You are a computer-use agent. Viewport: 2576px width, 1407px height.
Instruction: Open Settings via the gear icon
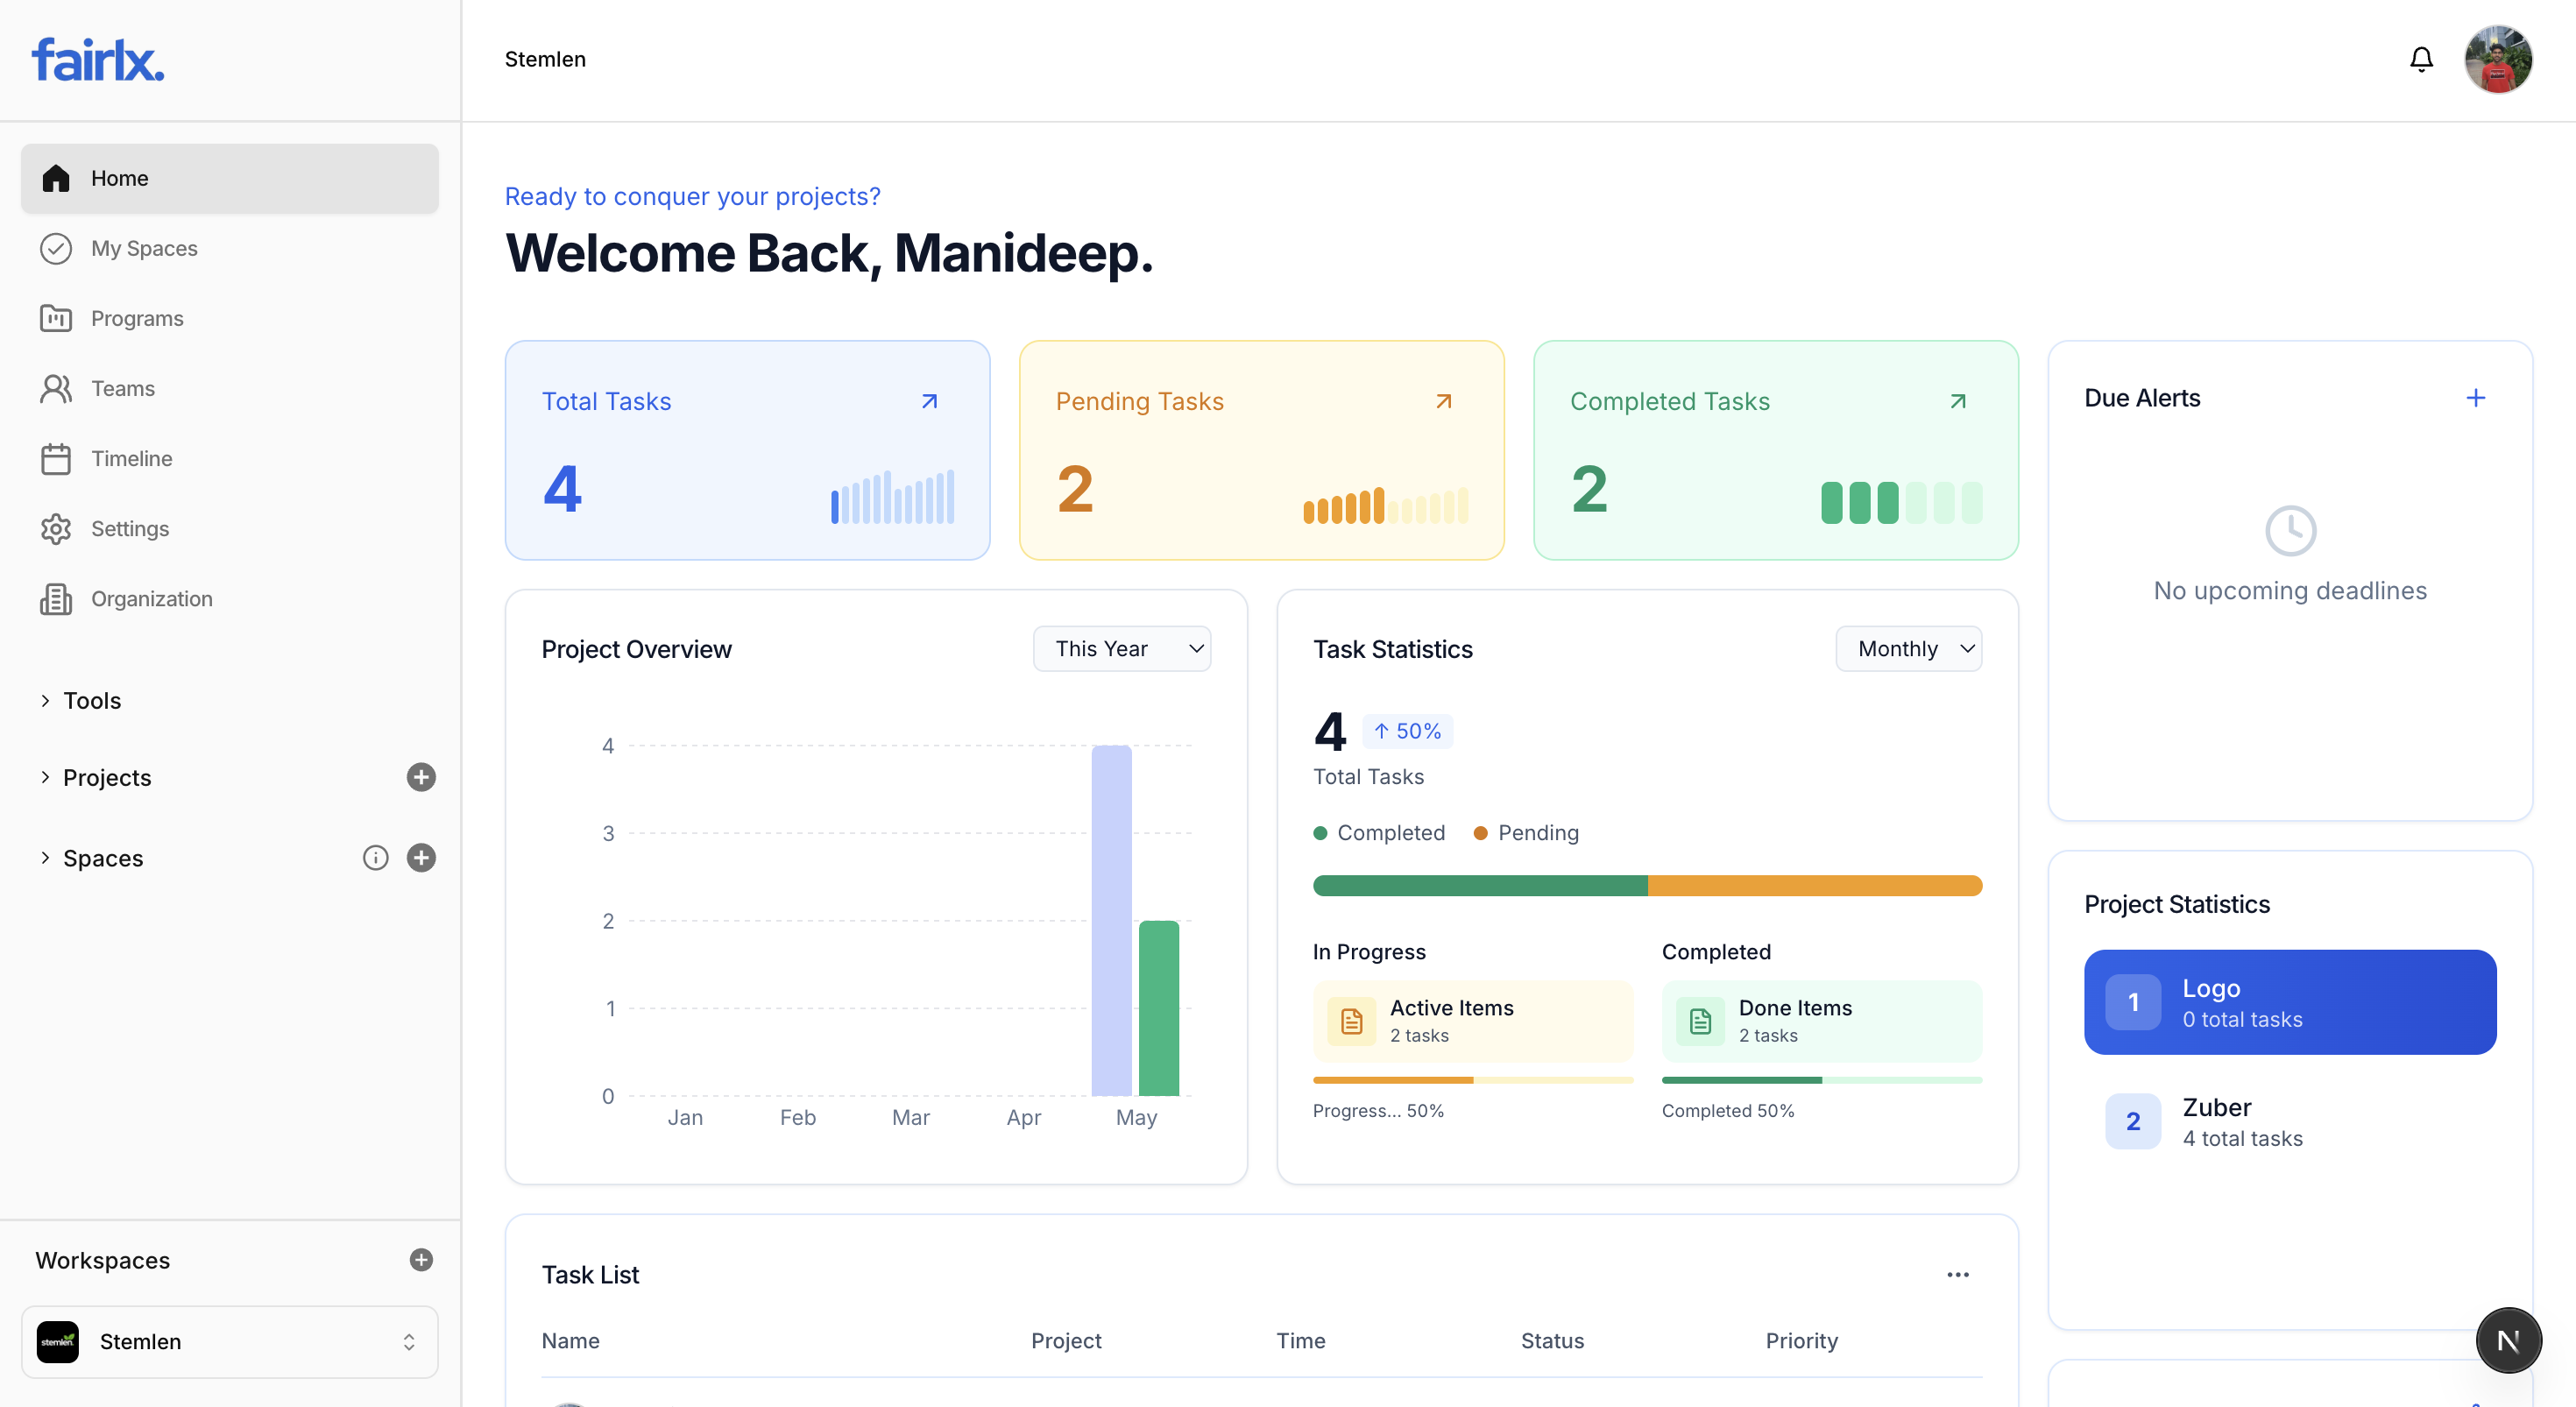click(55, 529)
